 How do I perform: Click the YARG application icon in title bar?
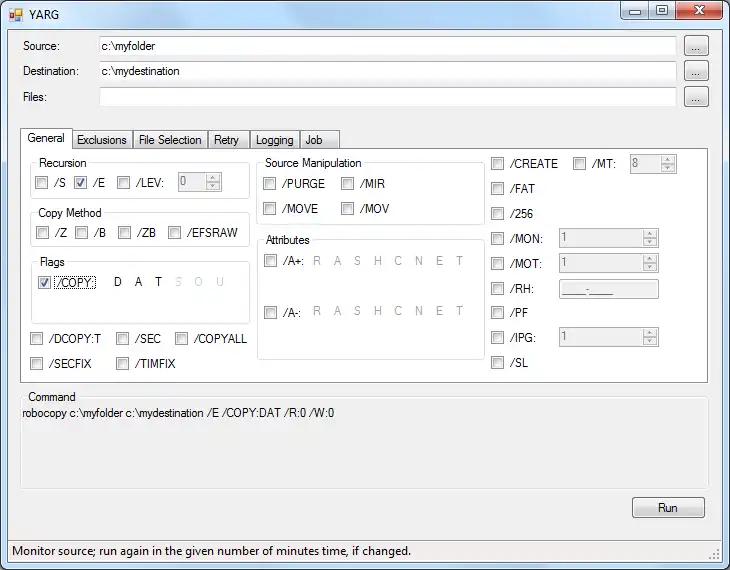coord(15,15)
